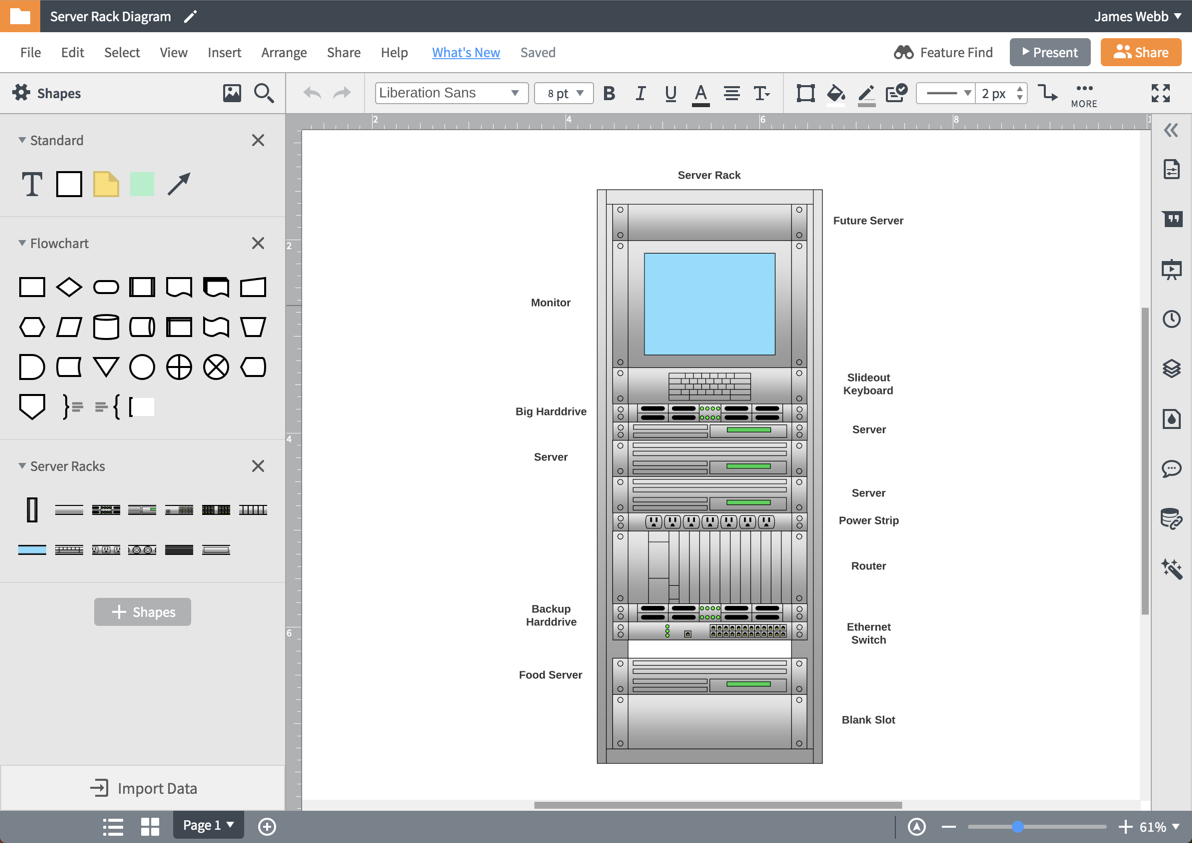This screenshot has height=843, width=1192.
Task: Adjust the zoom slider at the bottom
Action: pos(1017,826)
